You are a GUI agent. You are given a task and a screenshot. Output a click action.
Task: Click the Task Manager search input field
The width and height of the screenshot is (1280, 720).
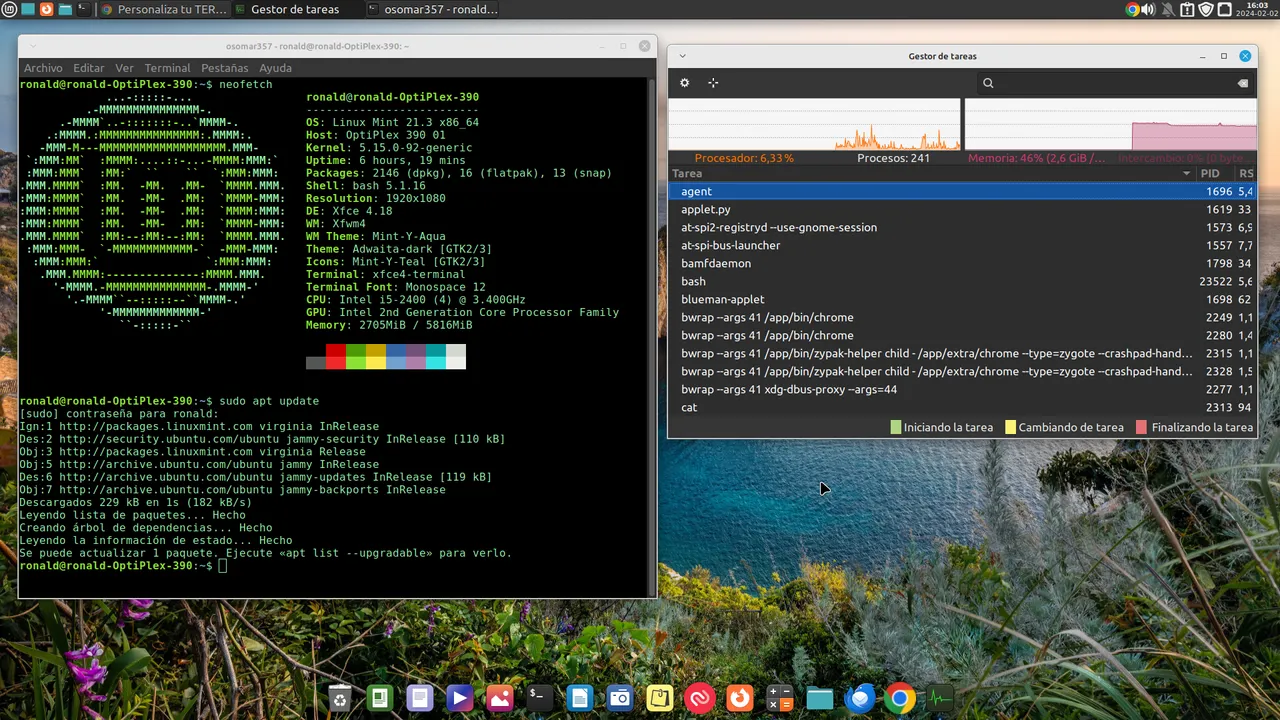tap(1115, 83)
